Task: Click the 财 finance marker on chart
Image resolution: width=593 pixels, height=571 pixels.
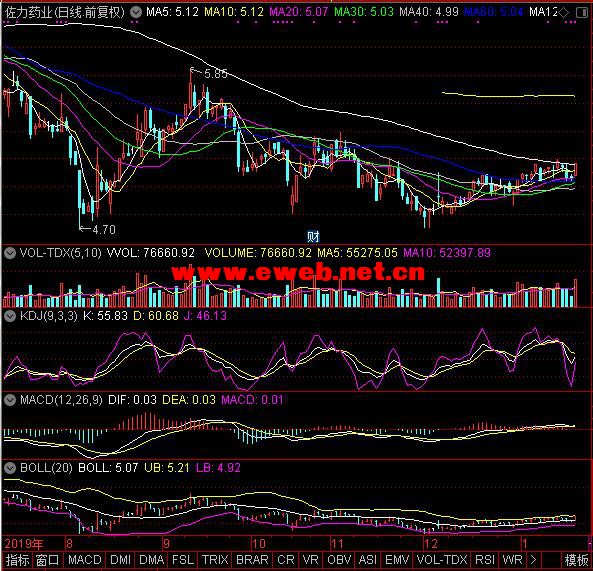Action: [313, 237]
